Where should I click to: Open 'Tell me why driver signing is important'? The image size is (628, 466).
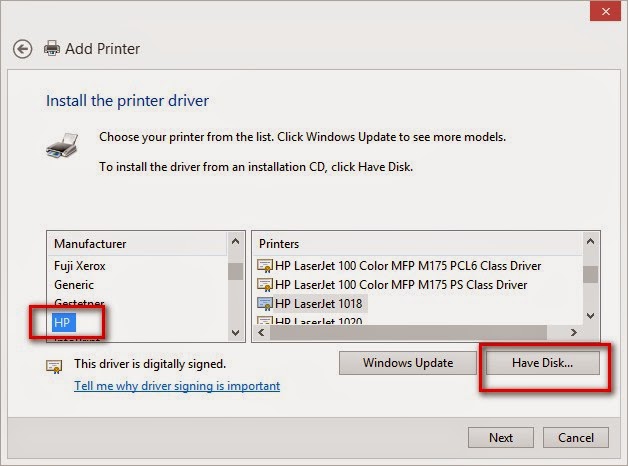click(177, 386)
